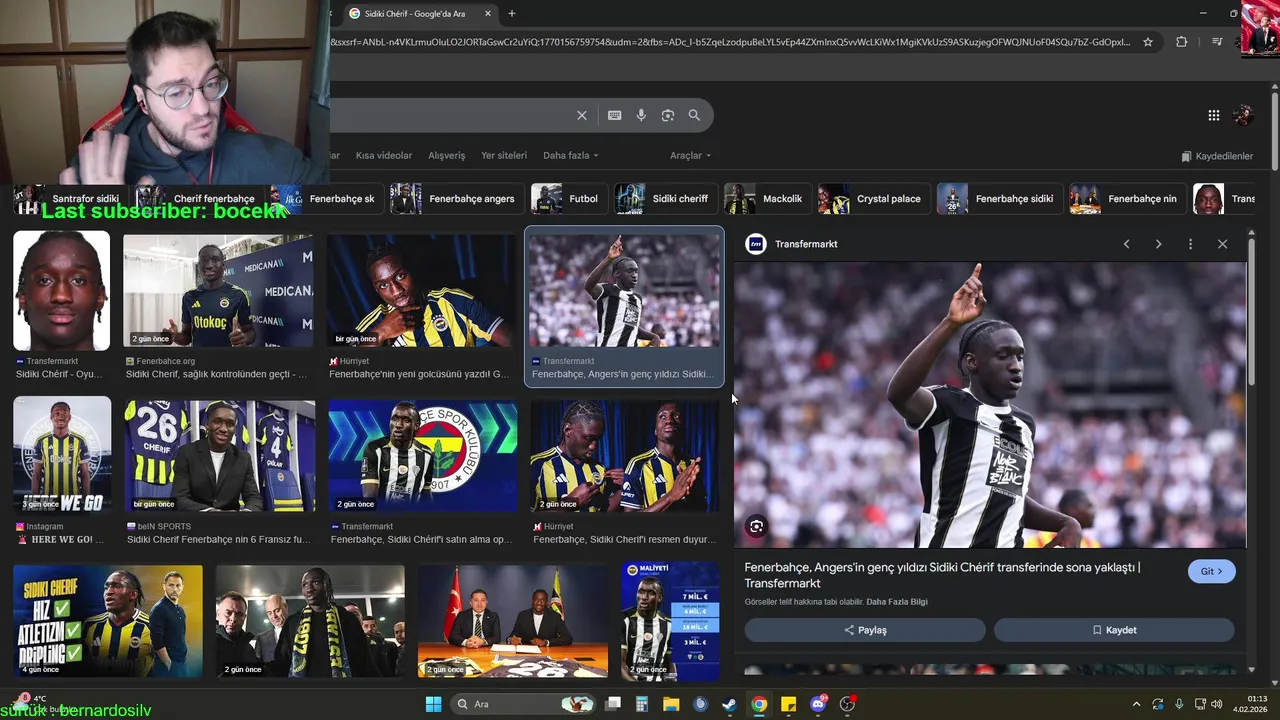Image resolution: width=1280 pixels, height=720 pixels.
Task: Open Discord from the taskbar
Action: (x=818, y=704)
